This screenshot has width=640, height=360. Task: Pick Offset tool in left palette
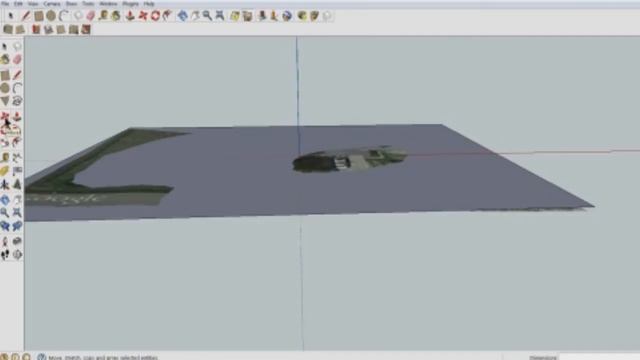point(17,142)
